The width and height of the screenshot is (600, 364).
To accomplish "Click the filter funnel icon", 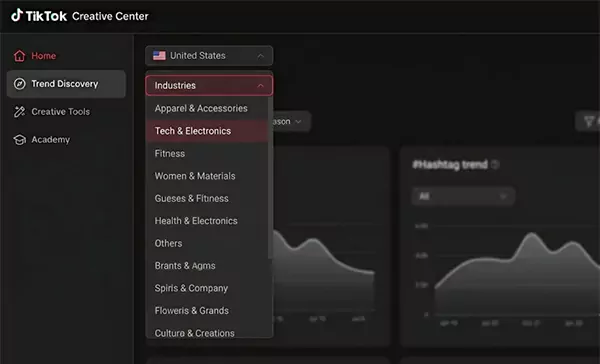I will point(589,122).
